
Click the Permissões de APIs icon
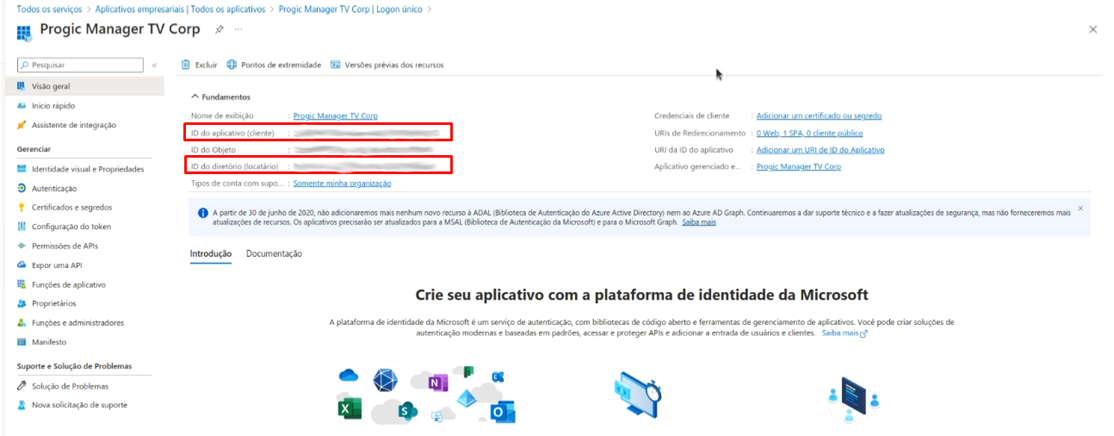[x=21, y=246]
